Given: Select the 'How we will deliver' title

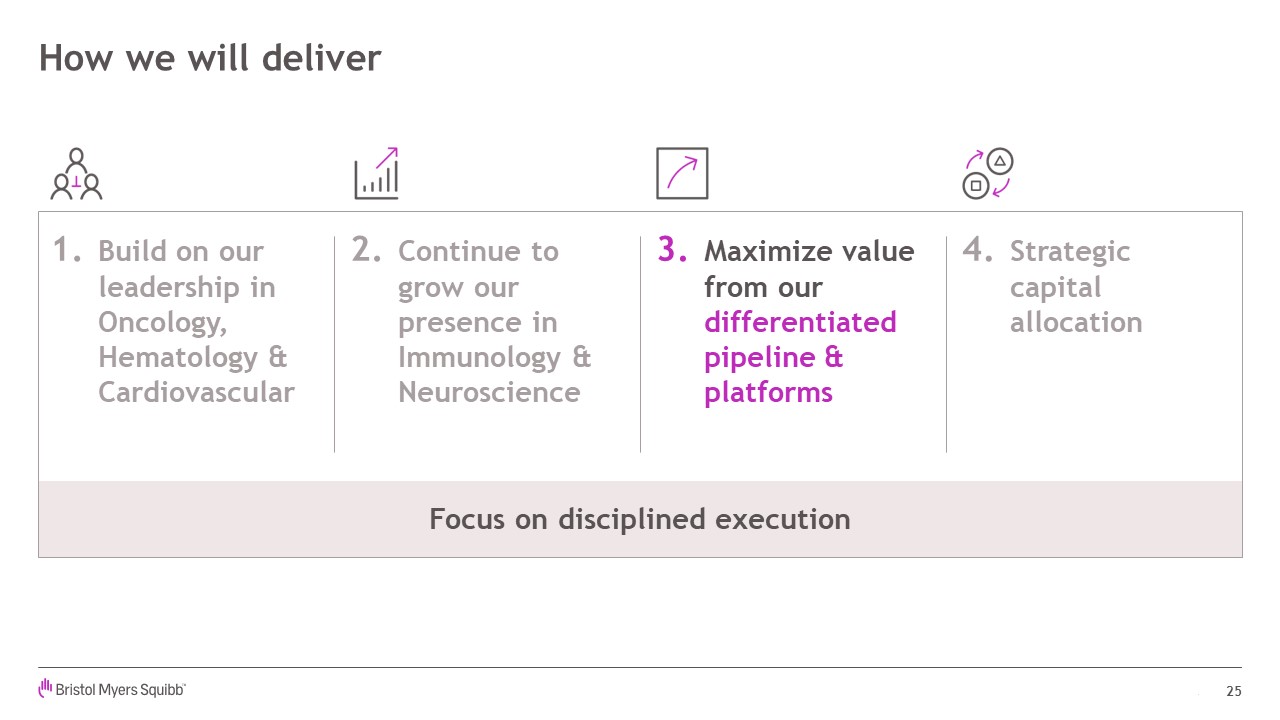Looking at the screenshot, I should [x=210, y=58].
